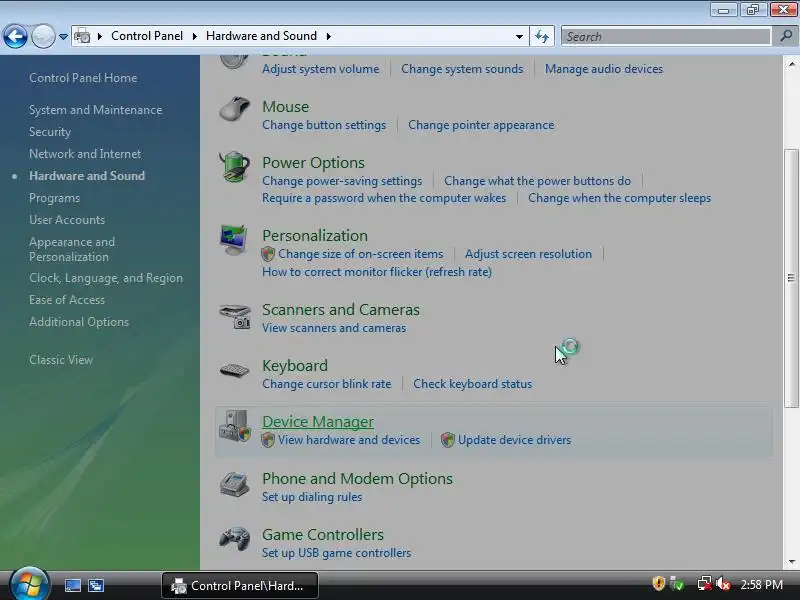
Task: Expand arrow after Hardware and Sound breadcrumb
Action: [x=329, y=36]
